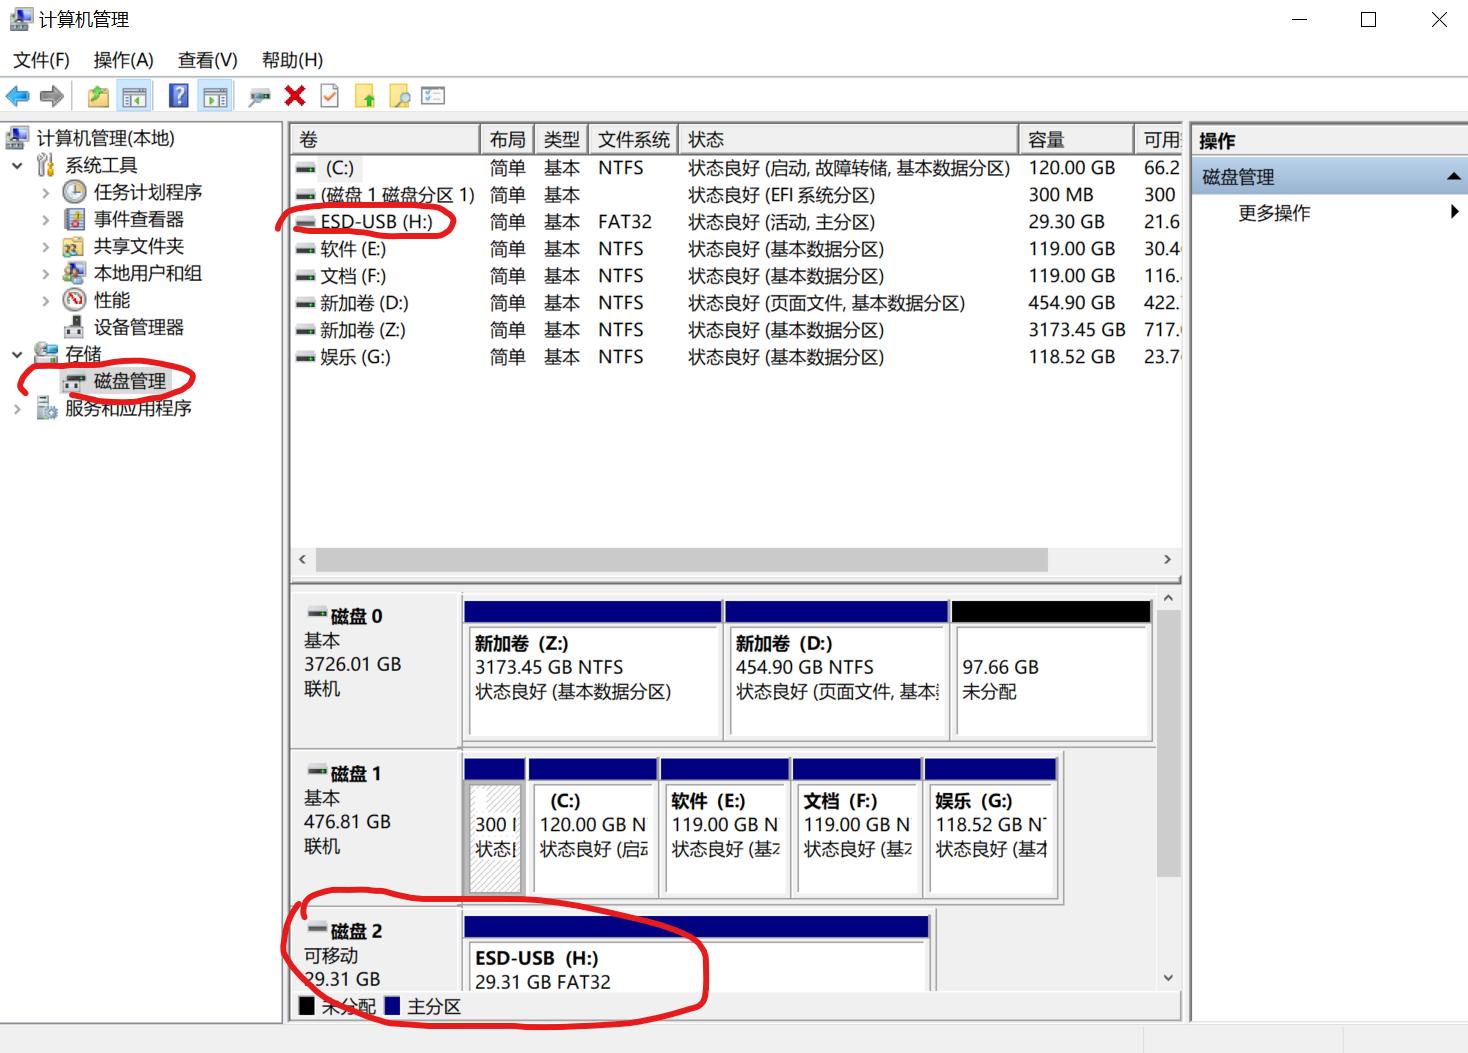Image resolution: width=1468 pixels, height=1053 pixels.
Task: Click the 设备管理器 device icon in the tree
Action: 74,327
